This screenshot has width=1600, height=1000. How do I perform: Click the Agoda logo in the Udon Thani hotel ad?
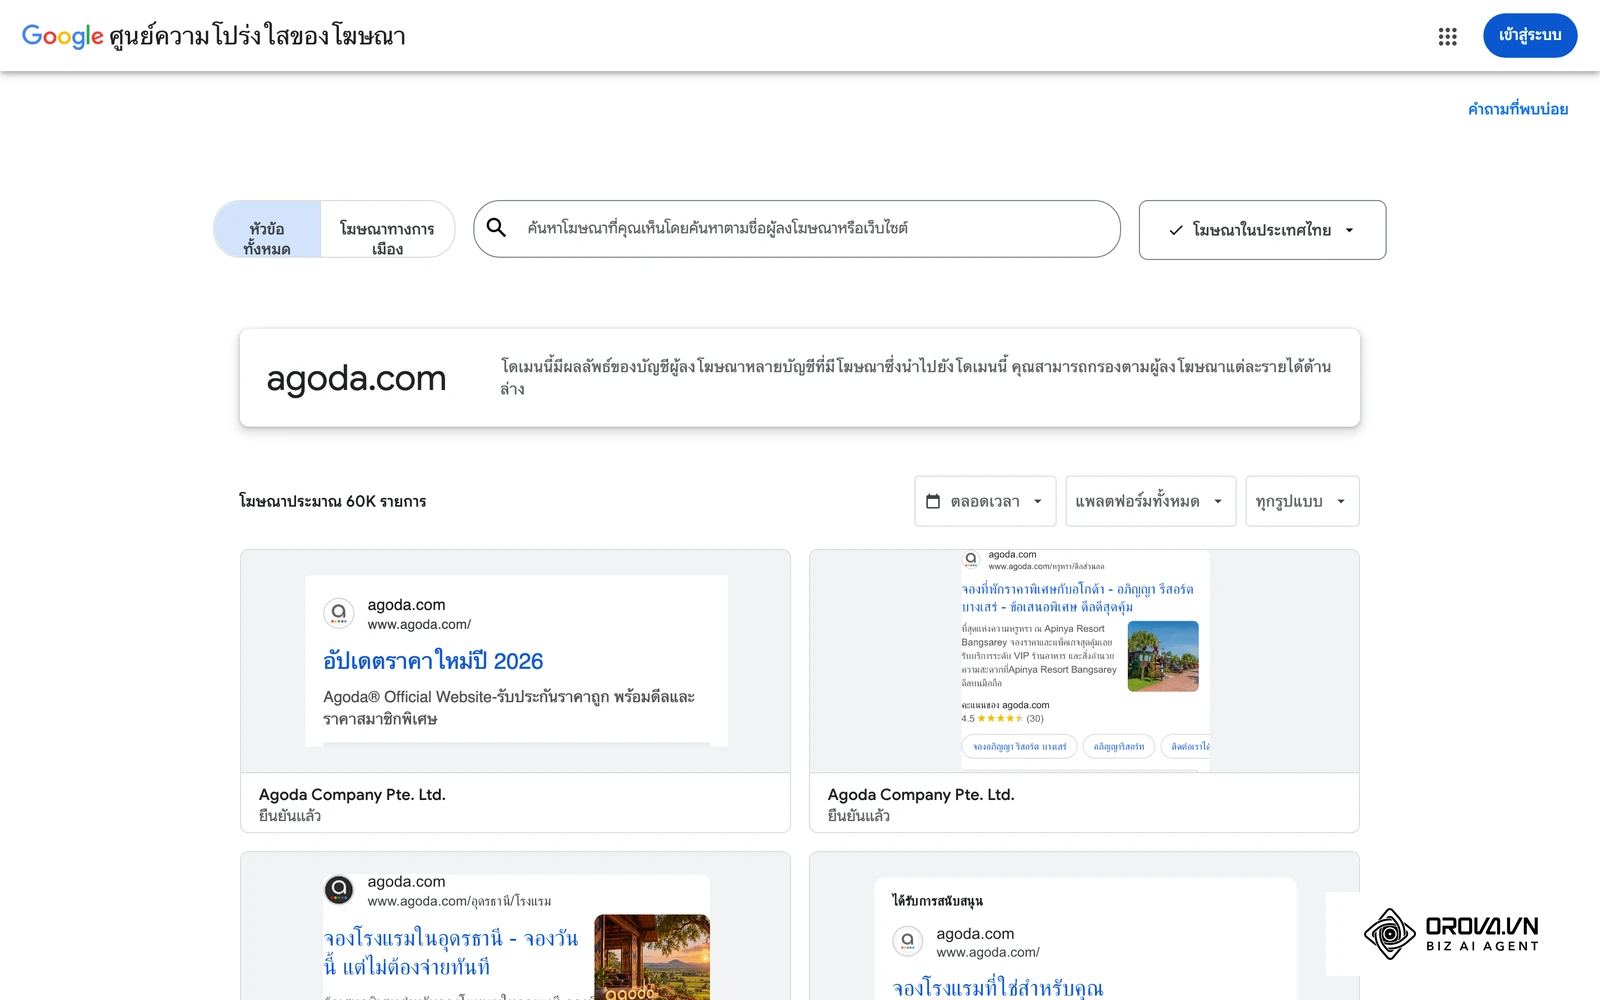(x=339, y=889)
